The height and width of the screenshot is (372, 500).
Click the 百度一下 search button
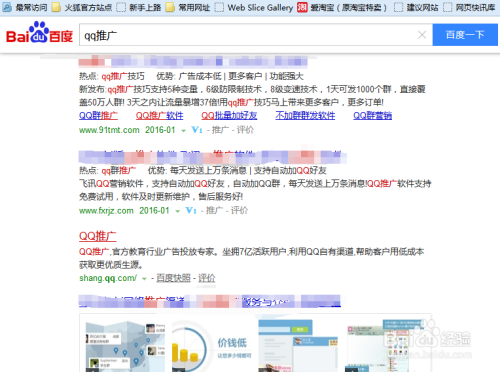pos(465,35)
